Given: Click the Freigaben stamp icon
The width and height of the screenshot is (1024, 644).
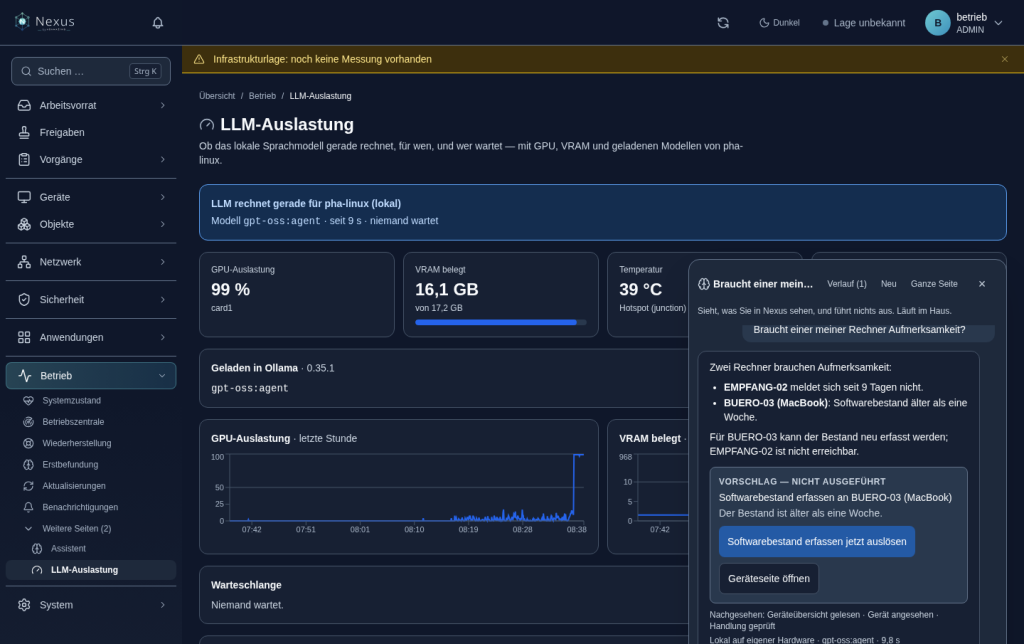Looking at the screenshot, I should pos(24,133).
